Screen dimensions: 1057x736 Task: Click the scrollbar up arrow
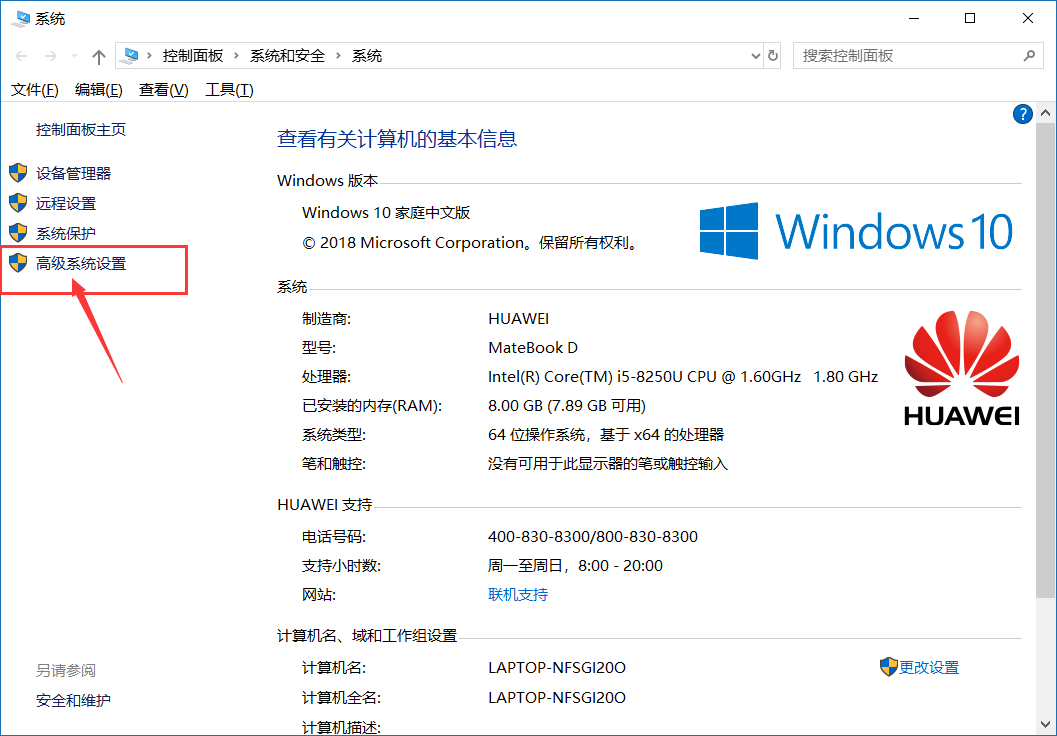pos(1046,113)
